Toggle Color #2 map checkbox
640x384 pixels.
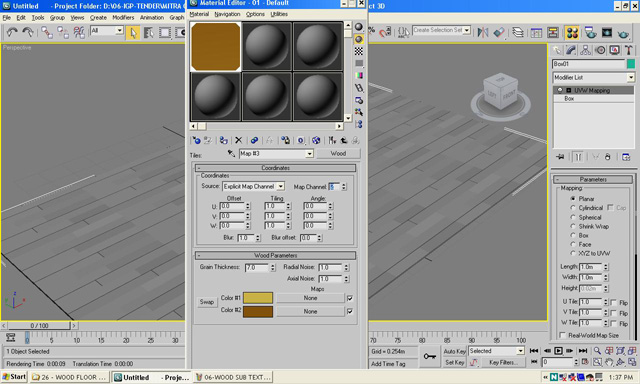(350, 311)
